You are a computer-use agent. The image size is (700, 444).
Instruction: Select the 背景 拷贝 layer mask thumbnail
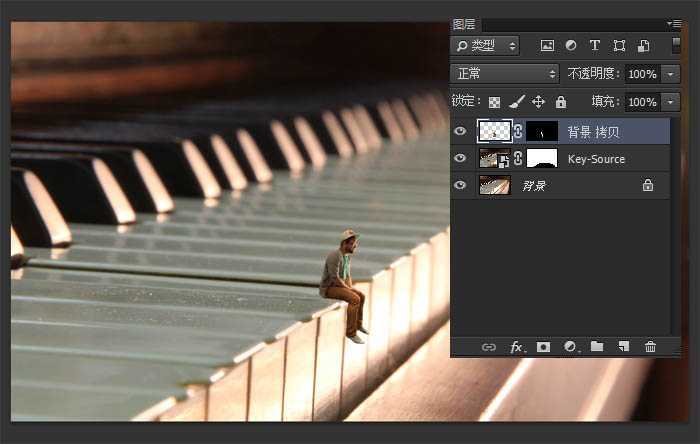pyautogui.click(x=542, y=132)
